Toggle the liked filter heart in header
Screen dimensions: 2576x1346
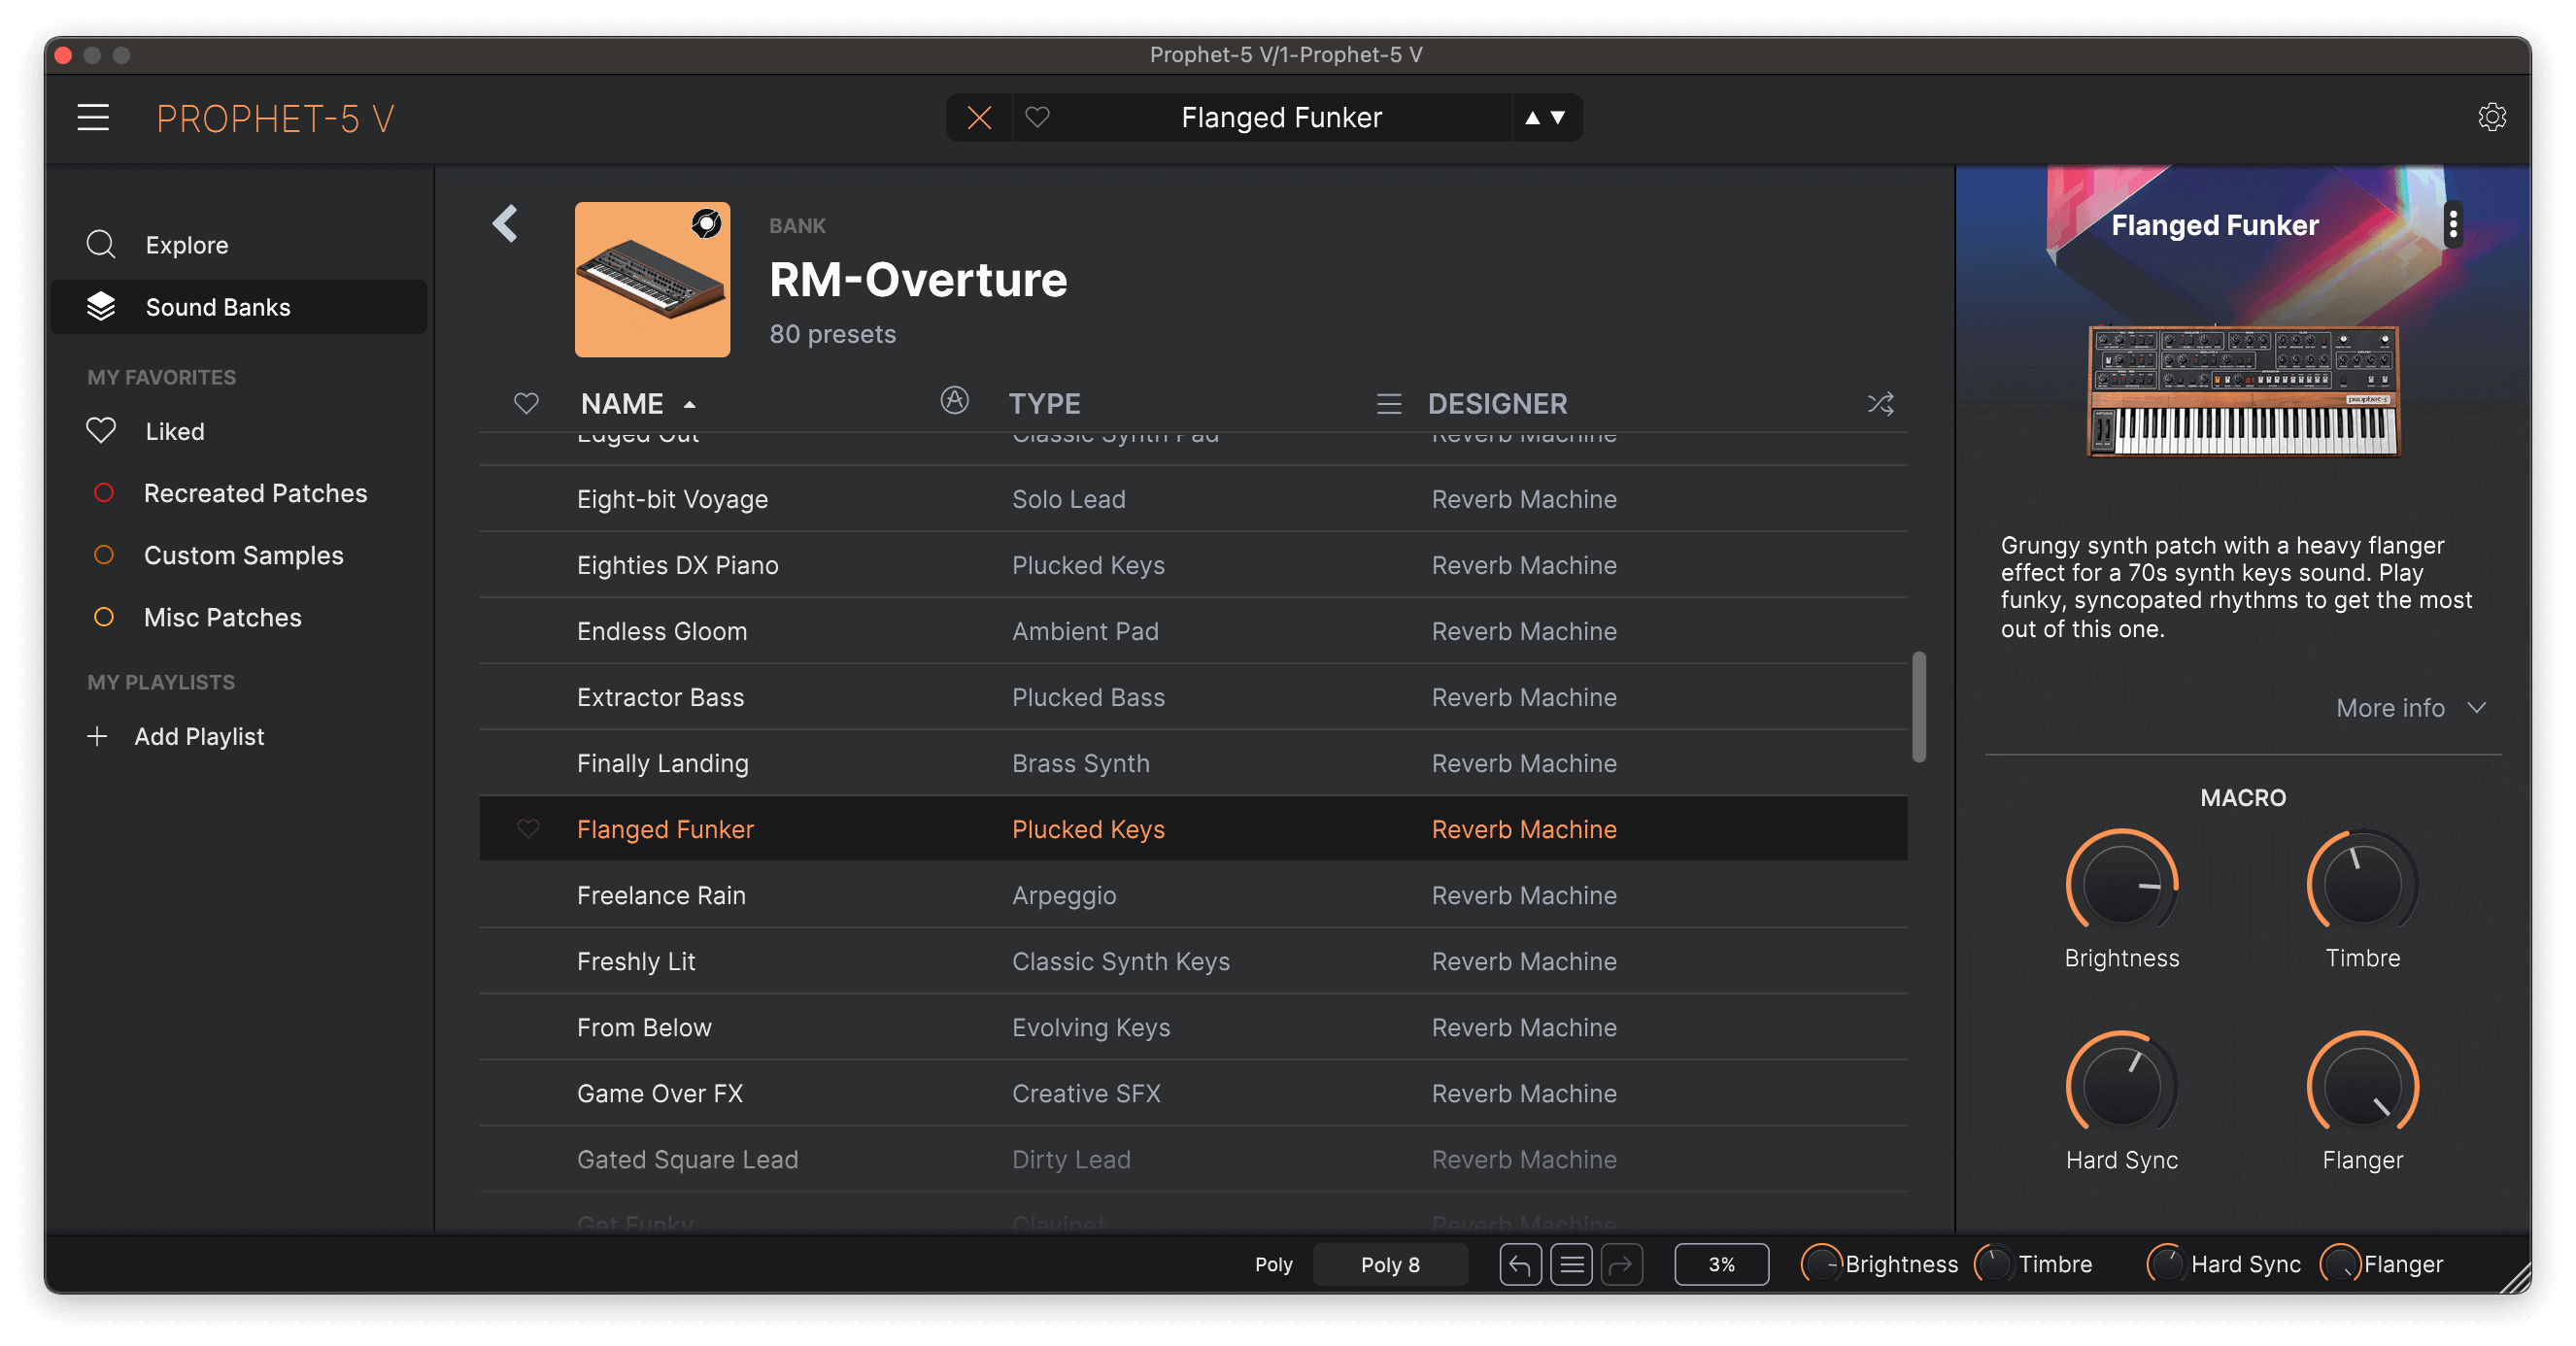point(526,404)
